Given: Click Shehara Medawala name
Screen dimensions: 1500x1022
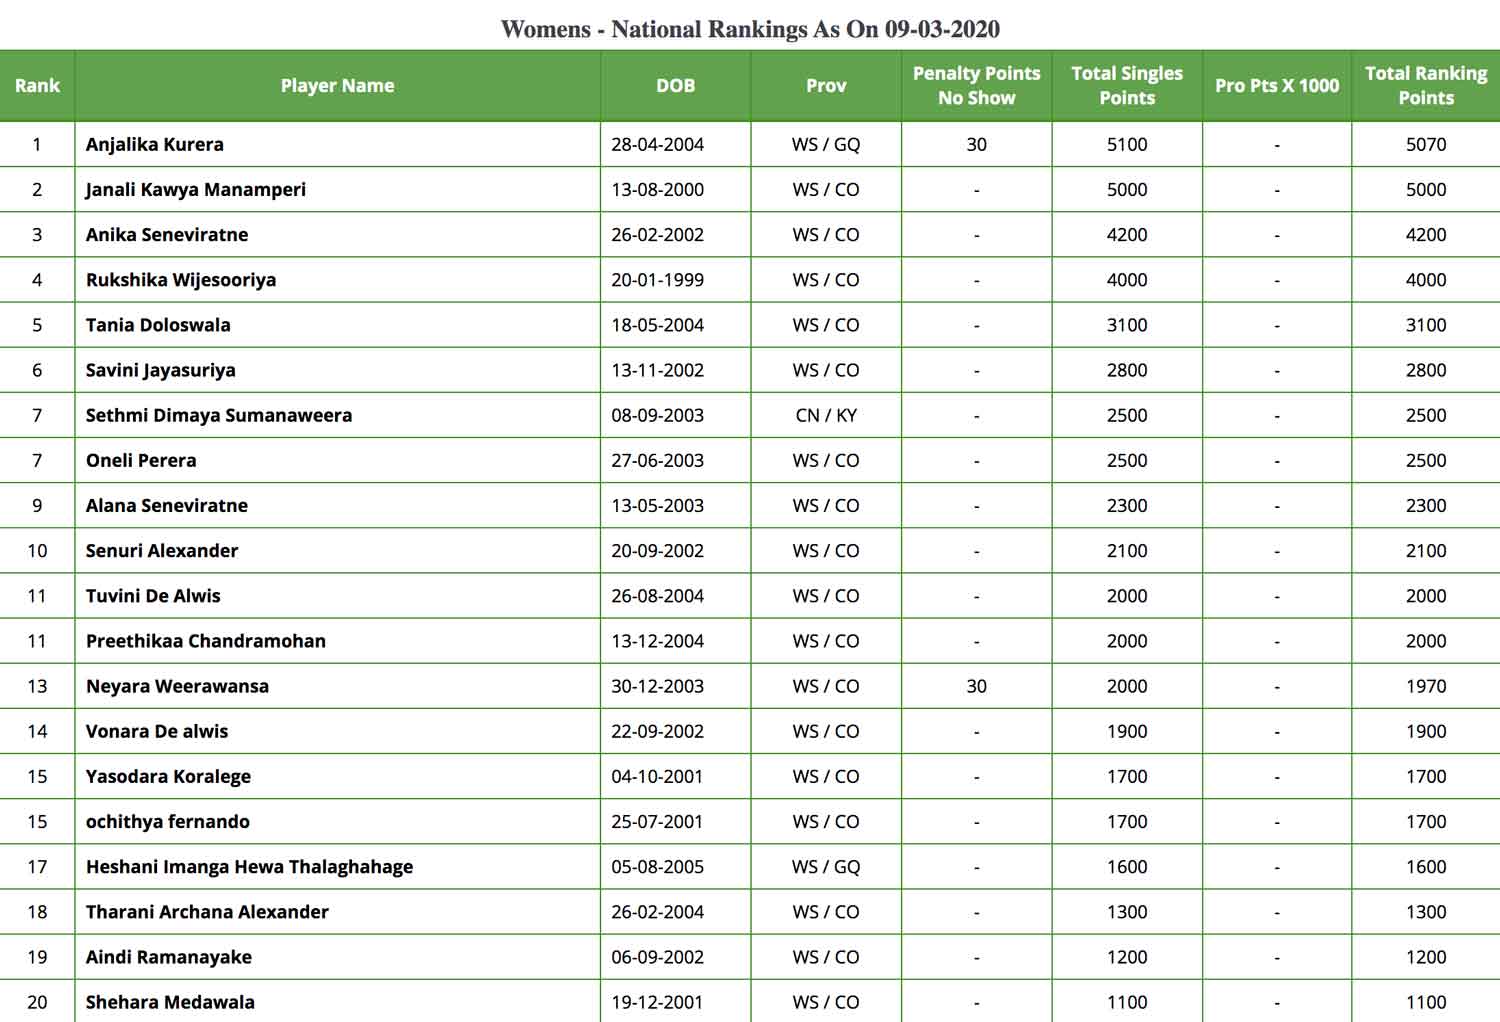Looking at the screenshot, I should 170,1002.
